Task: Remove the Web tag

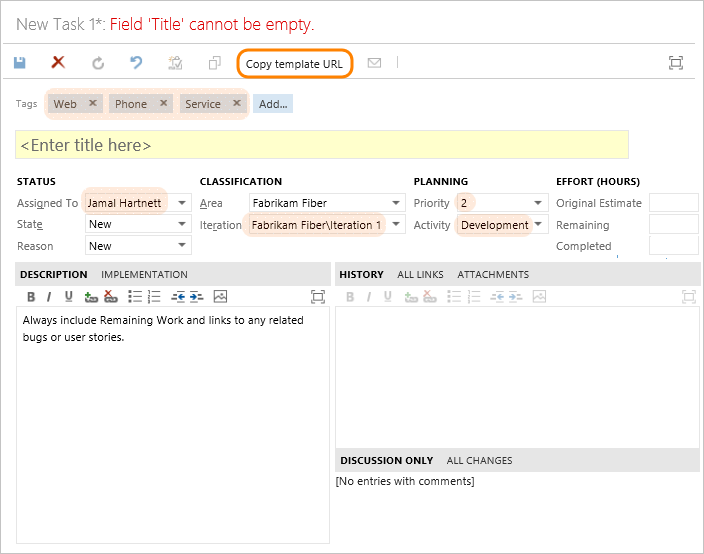Action: click(92, 103)
